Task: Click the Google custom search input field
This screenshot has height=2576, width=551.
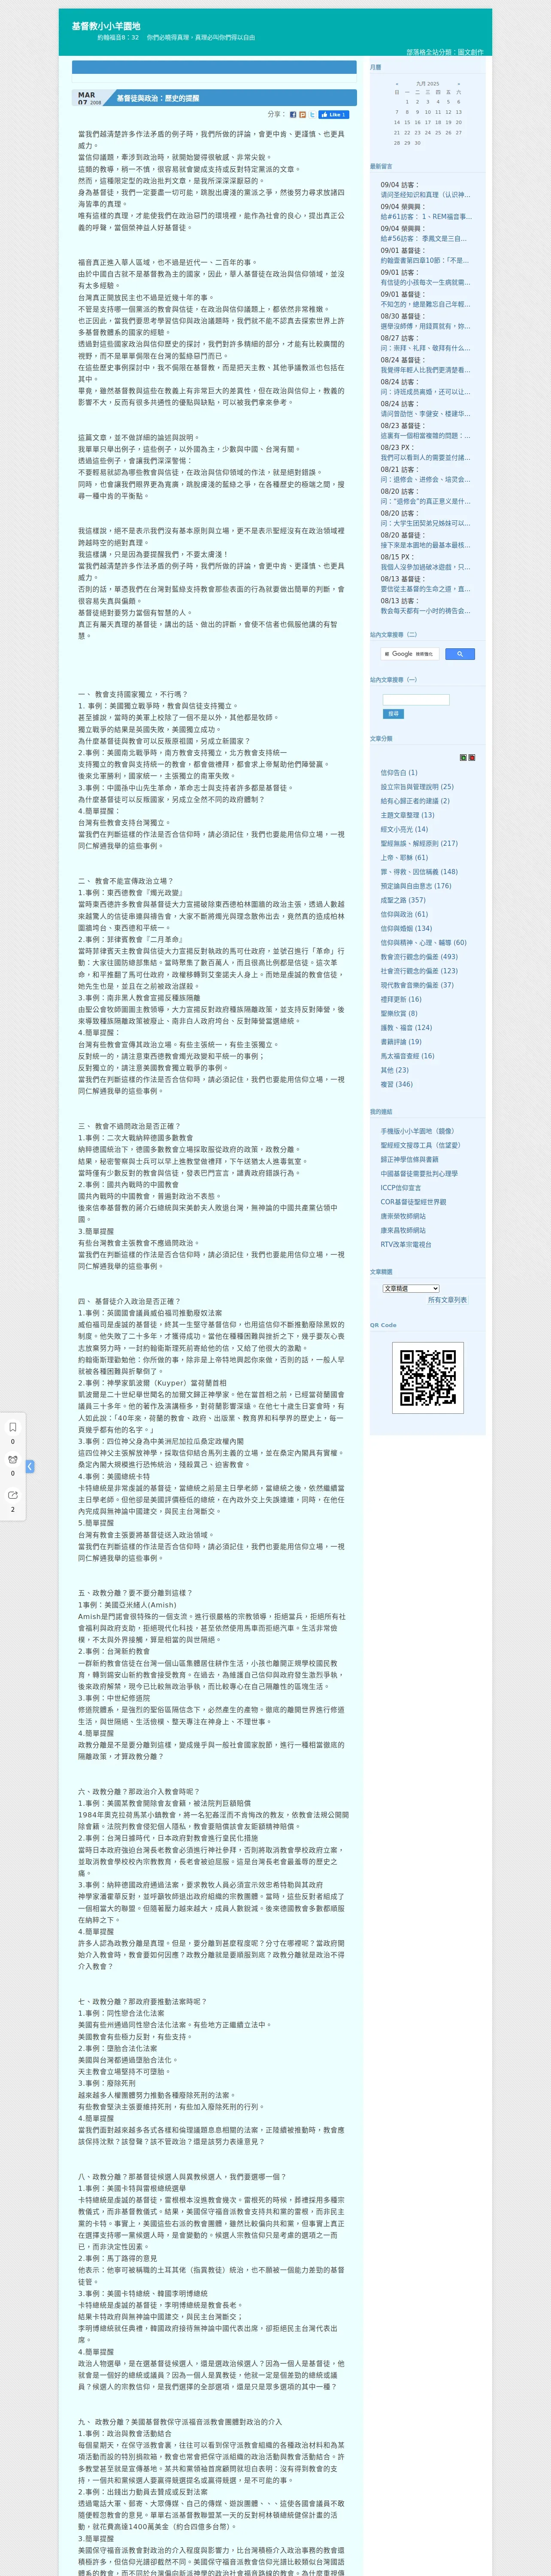Action: click(410, 654)
